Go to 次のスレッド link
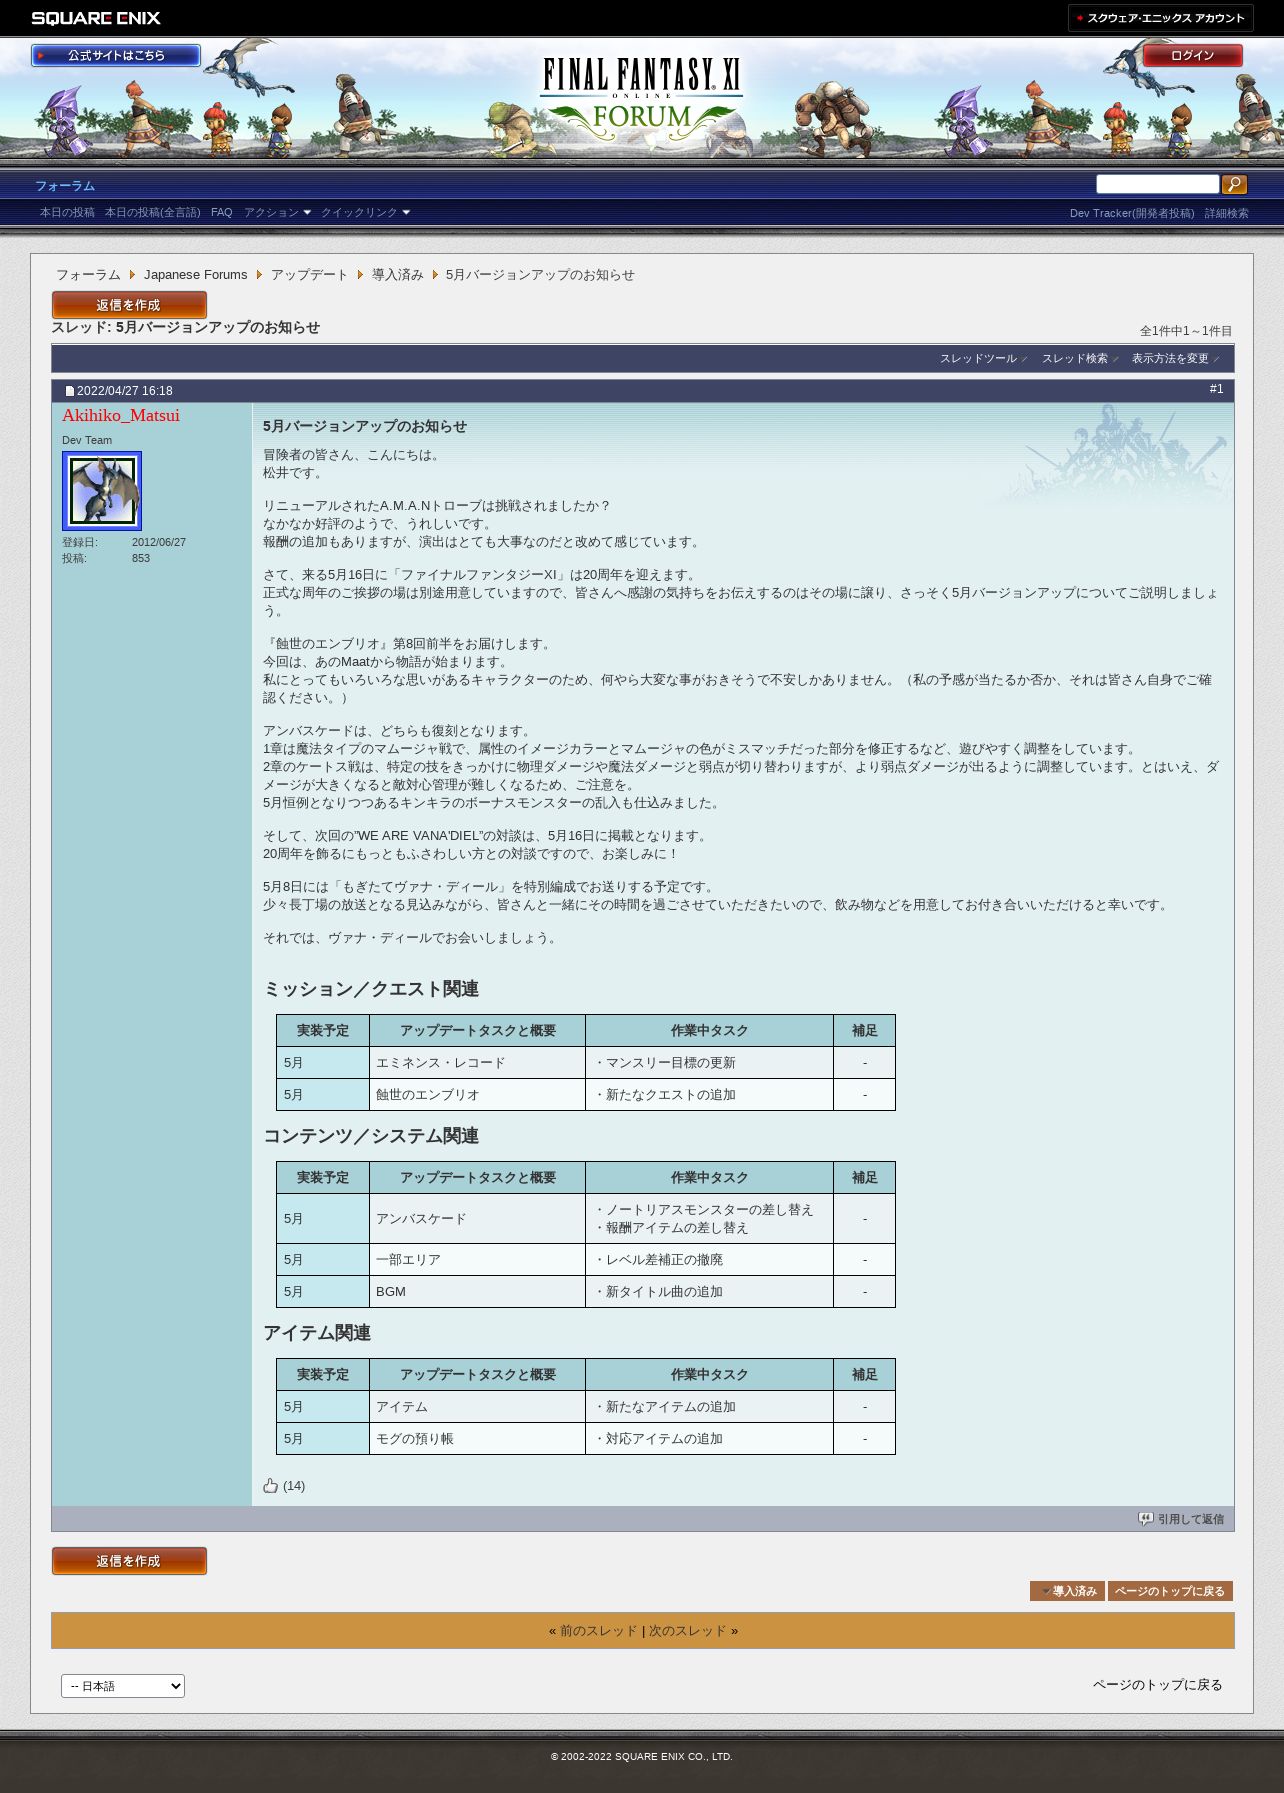This screenshot has height=1793, width=1284. [x=688, y=1631]
